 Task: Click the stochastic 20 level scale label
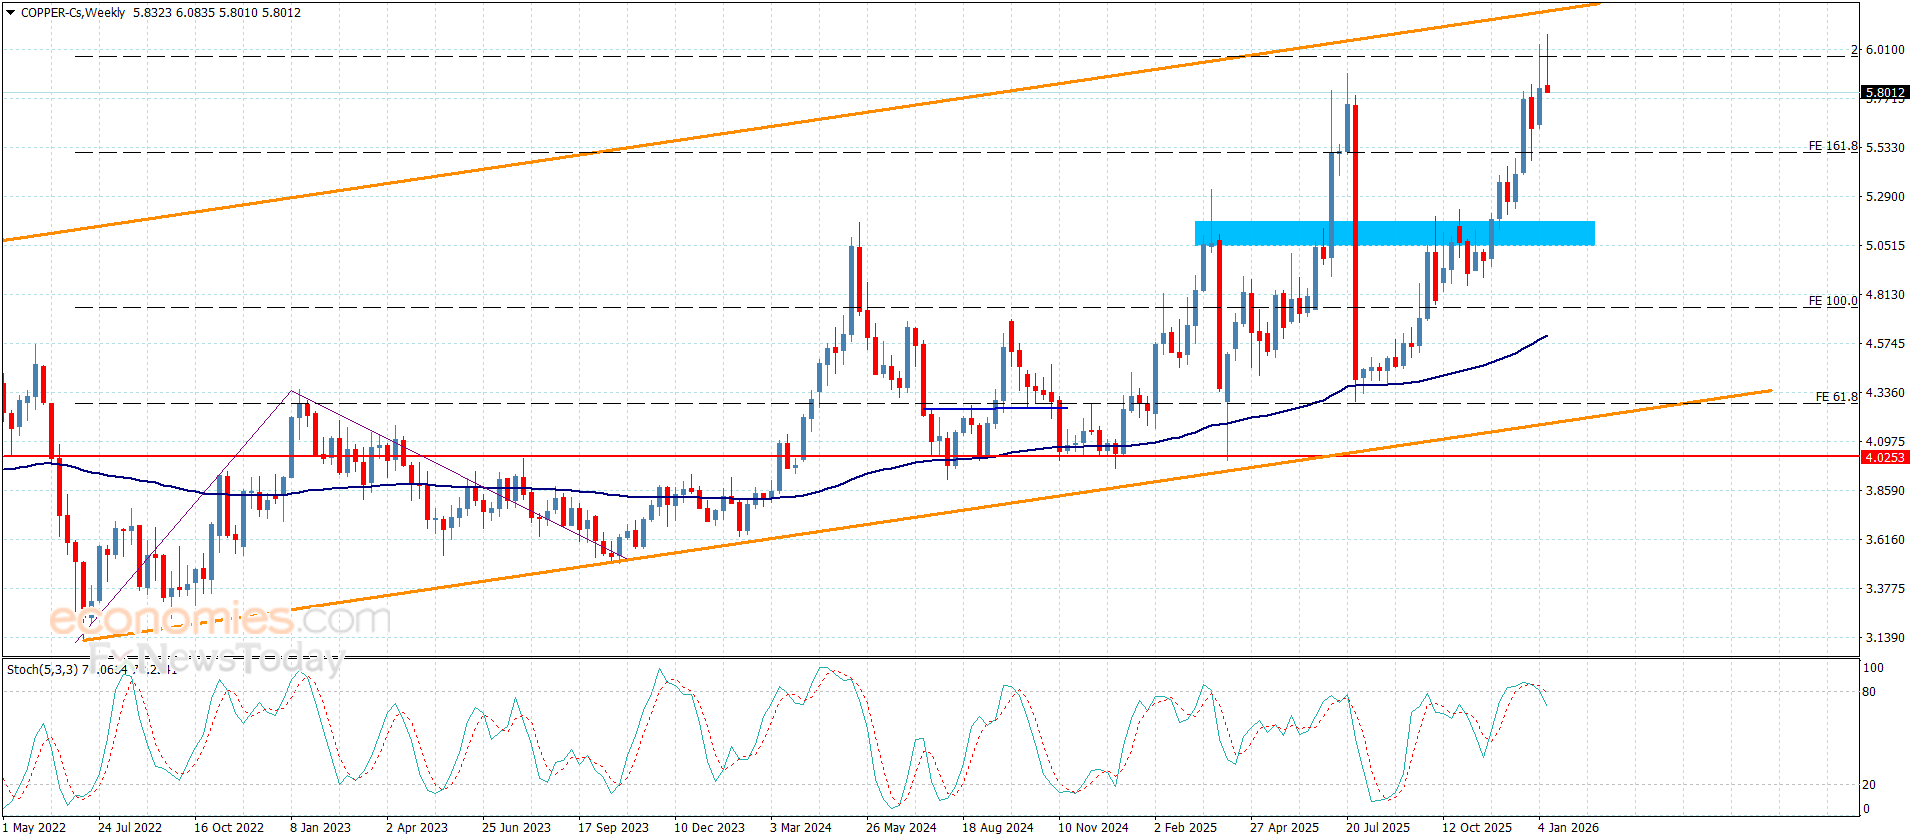point(1869,784)
